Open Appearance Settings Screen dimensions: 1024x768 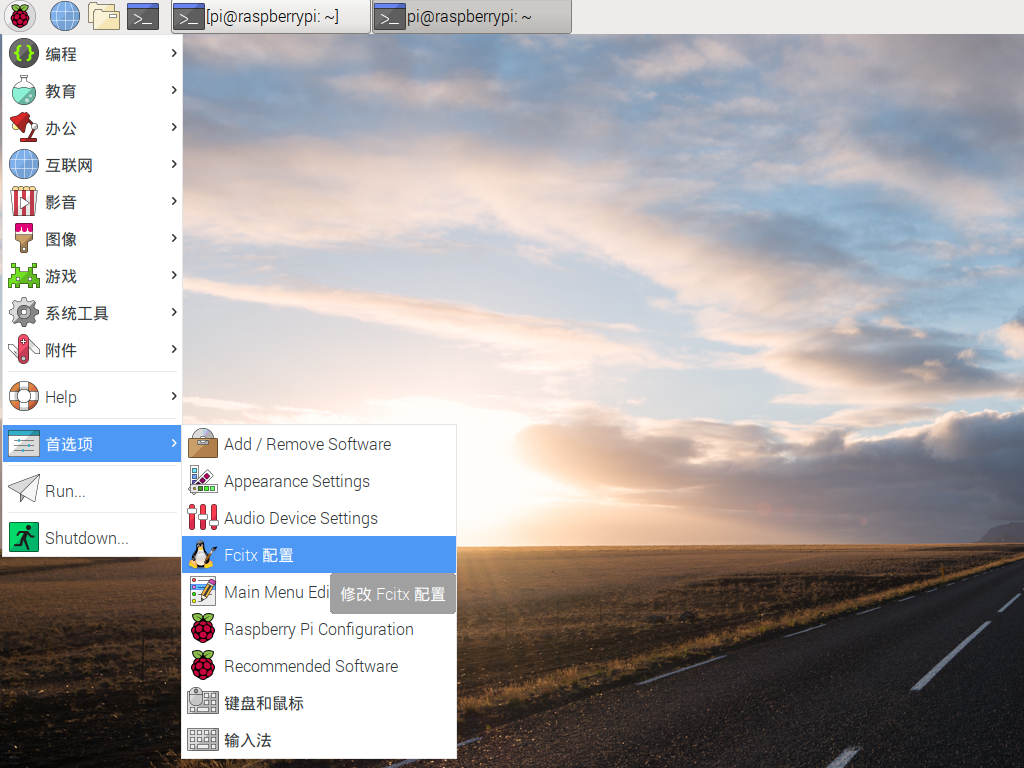(x=319, y=481)
